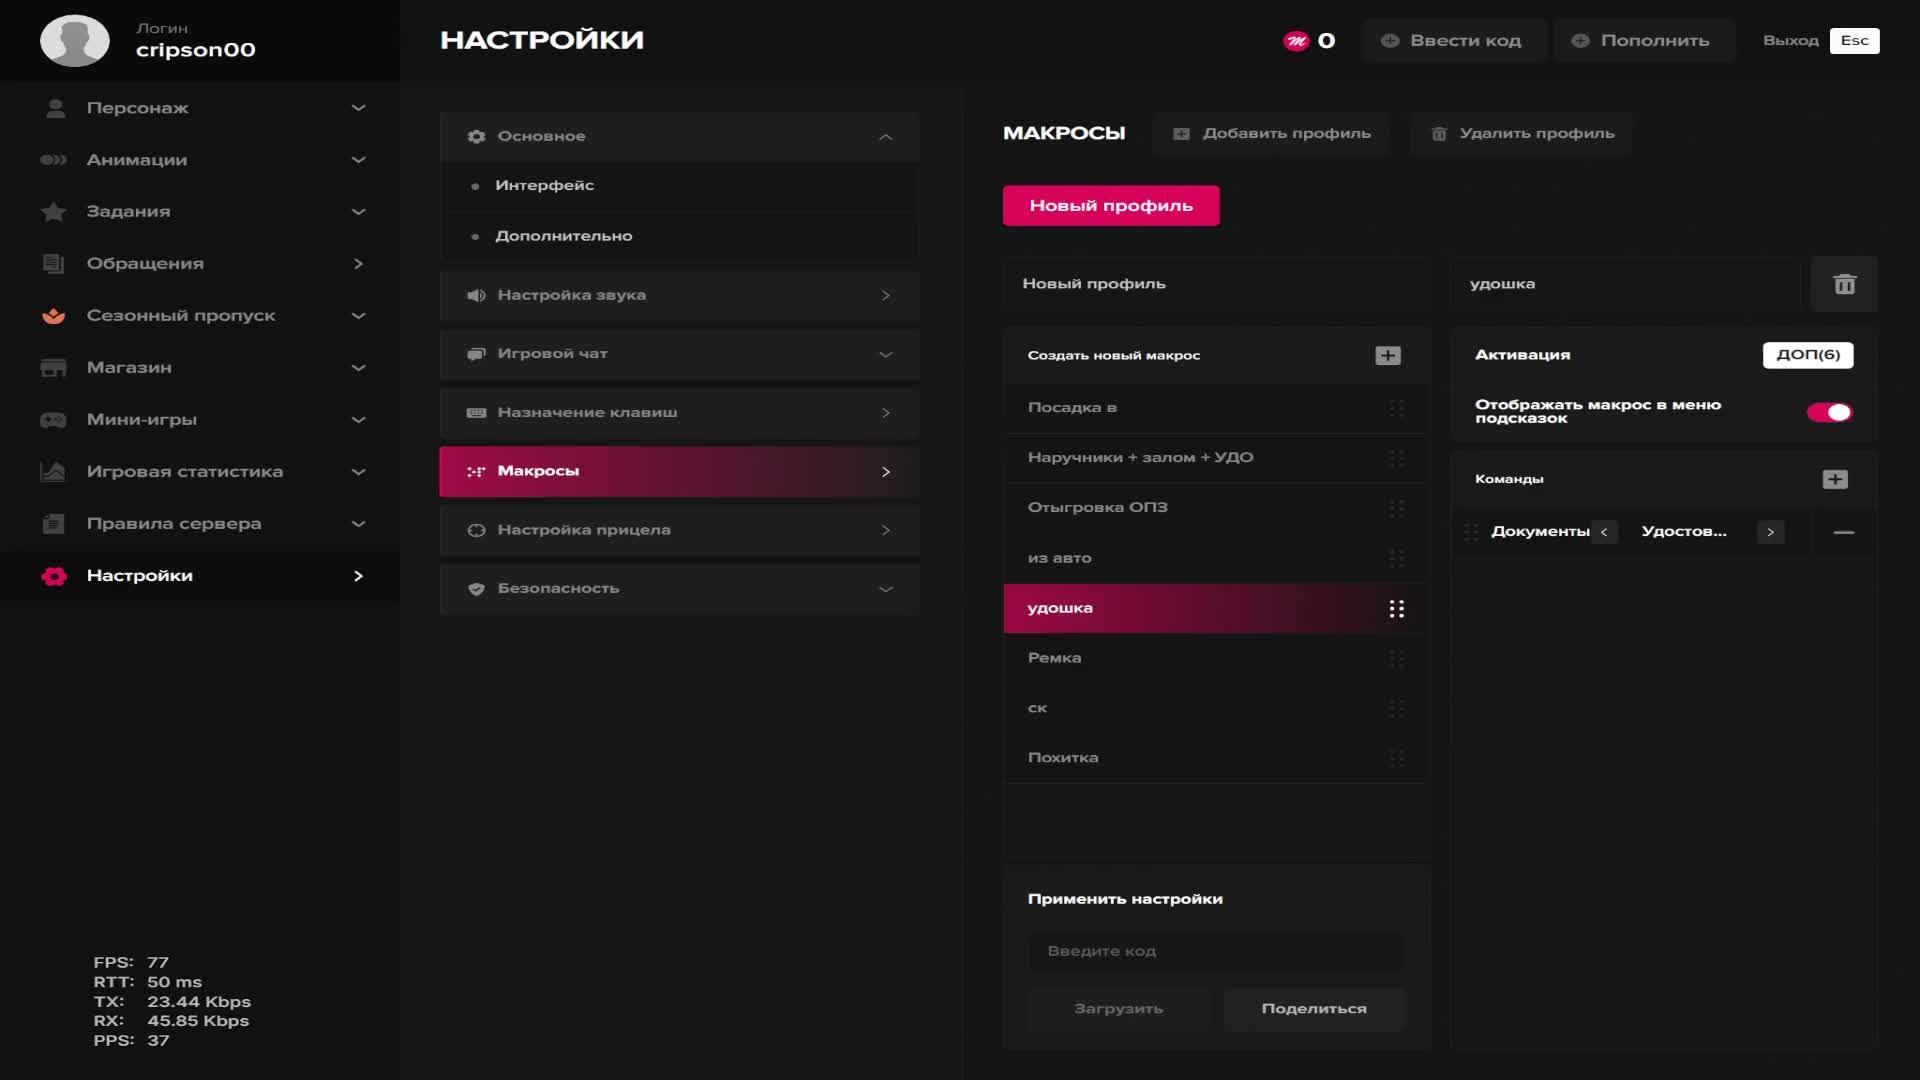Select the Персонаж sidebar icon

[x=55, y=107]
